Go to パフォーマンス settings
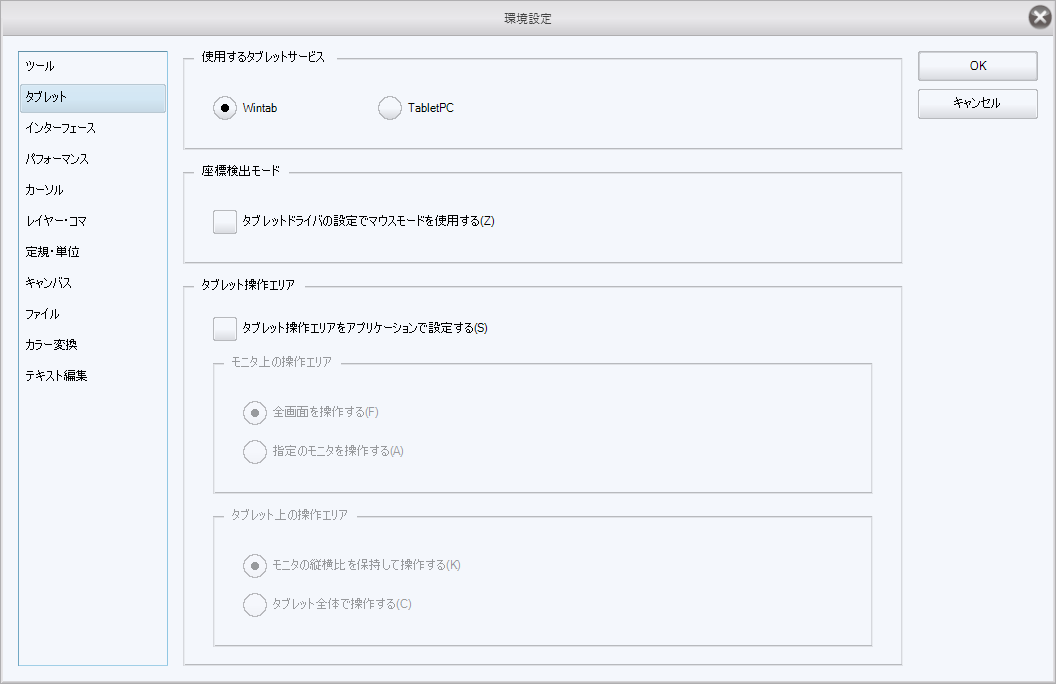This screenshot has width=1056, height=684. [x=57, y=159]
